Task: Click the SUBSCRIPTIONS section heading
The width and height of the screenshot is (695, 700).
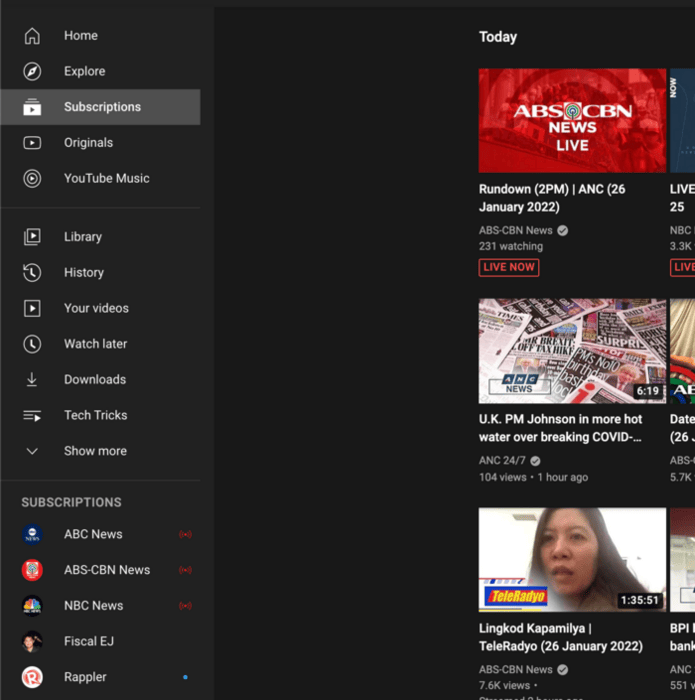Action: click(x=71, y=502)
